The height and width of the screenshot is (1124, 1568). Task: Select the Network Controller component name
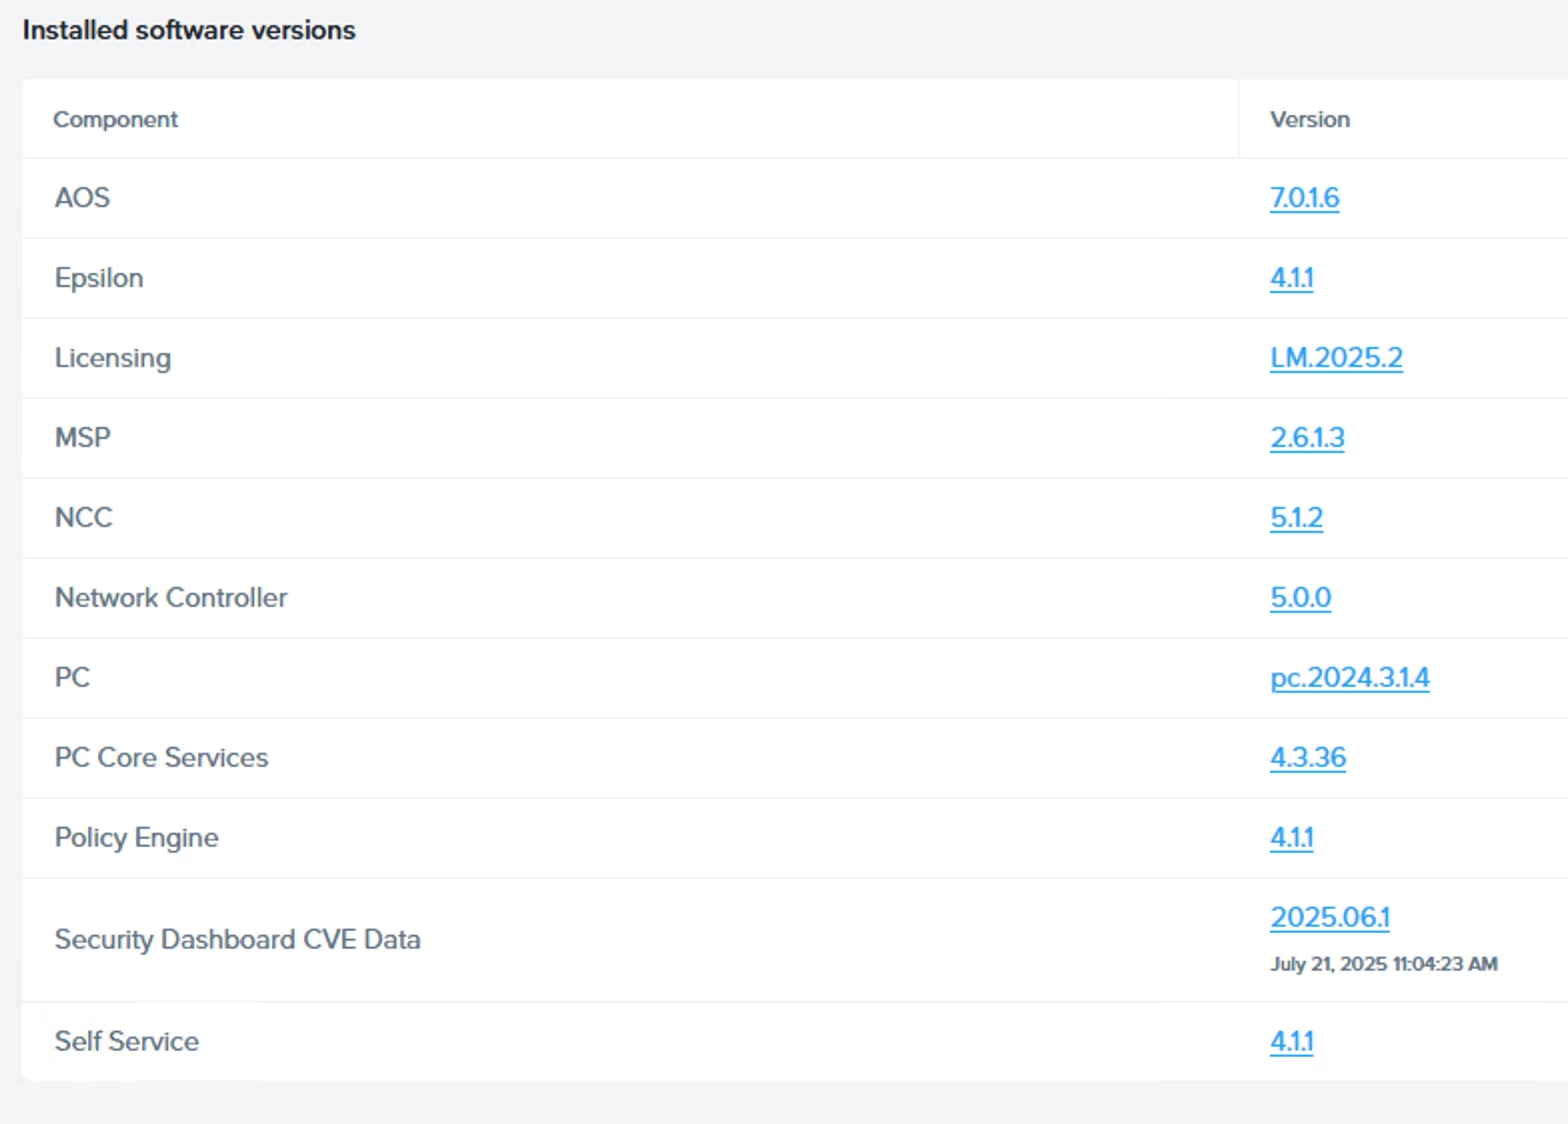(x=171, y=598)
